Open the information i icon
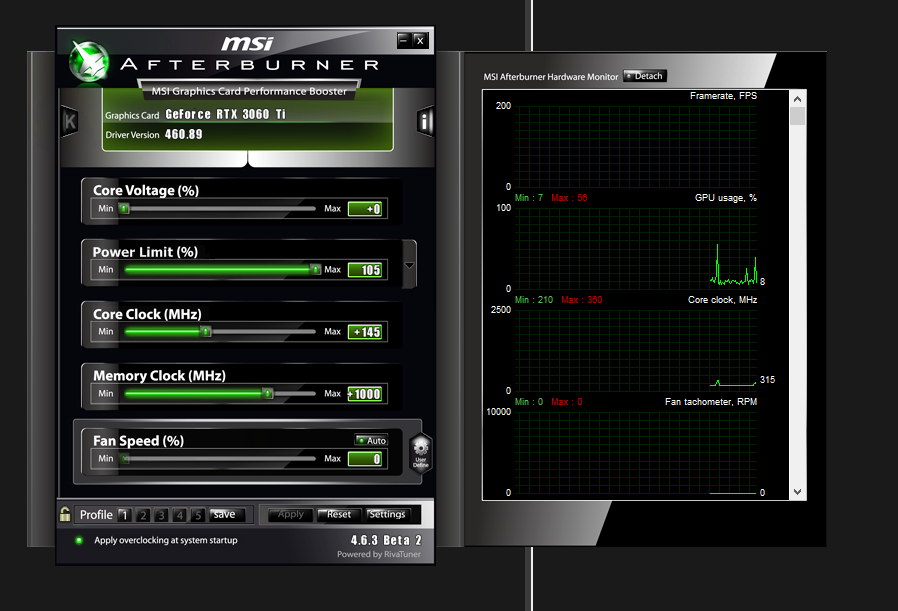Image resolution: width=898 pixels, height=611 pixels. click(424, 121)
